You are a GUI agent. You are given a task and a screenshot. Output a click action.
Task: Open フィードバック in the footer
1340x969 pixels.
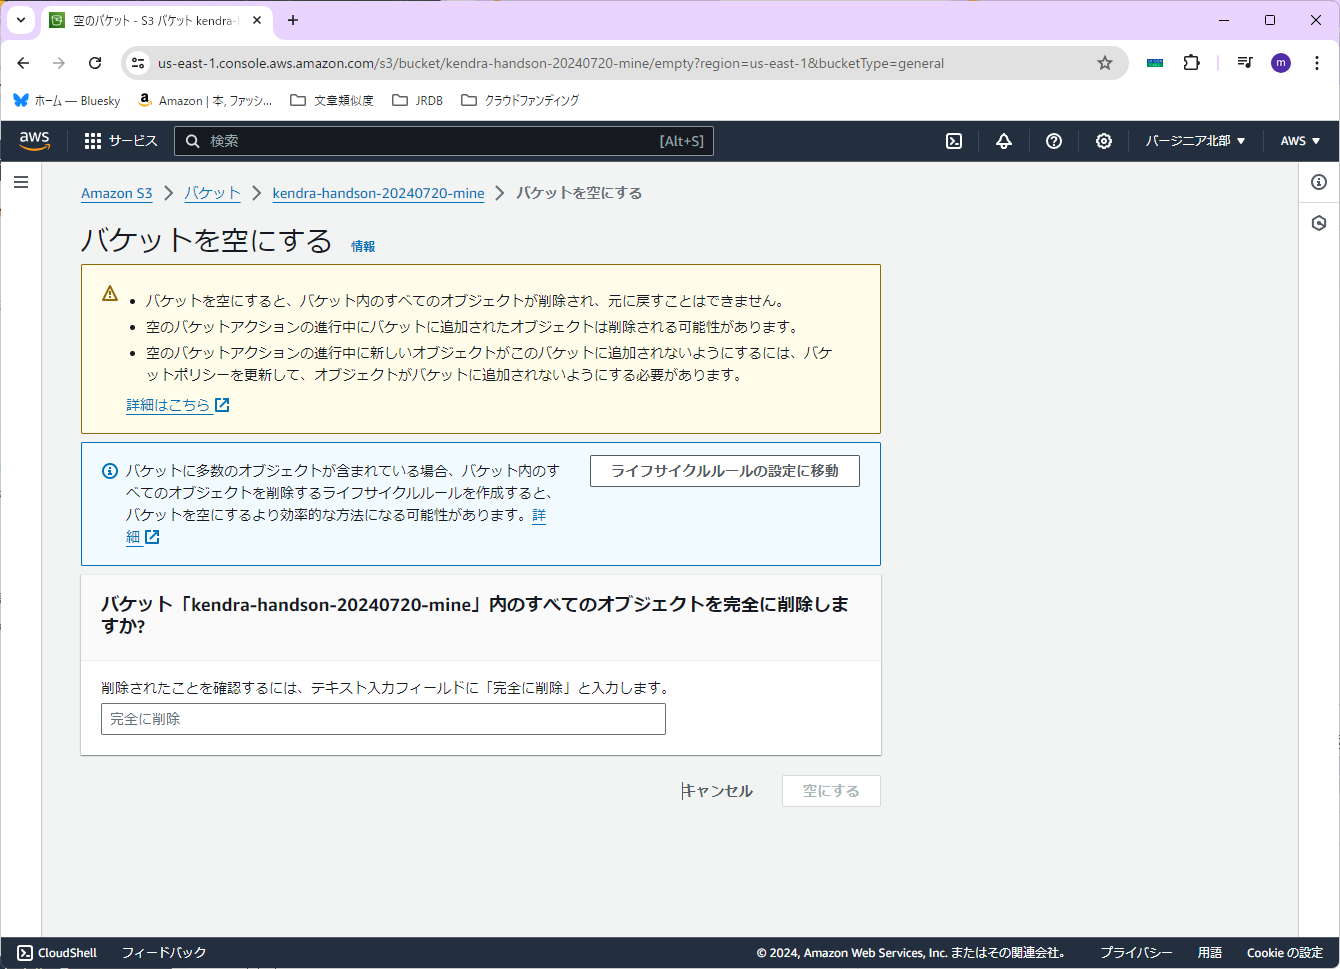point(164,953)
